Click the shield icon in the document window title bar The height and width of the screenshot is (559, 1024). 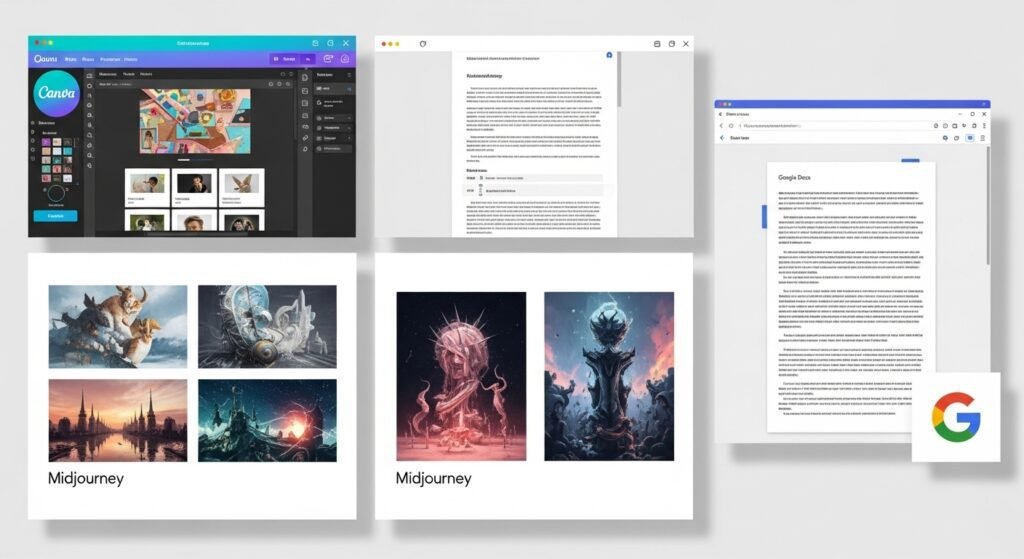click(422, 44)
